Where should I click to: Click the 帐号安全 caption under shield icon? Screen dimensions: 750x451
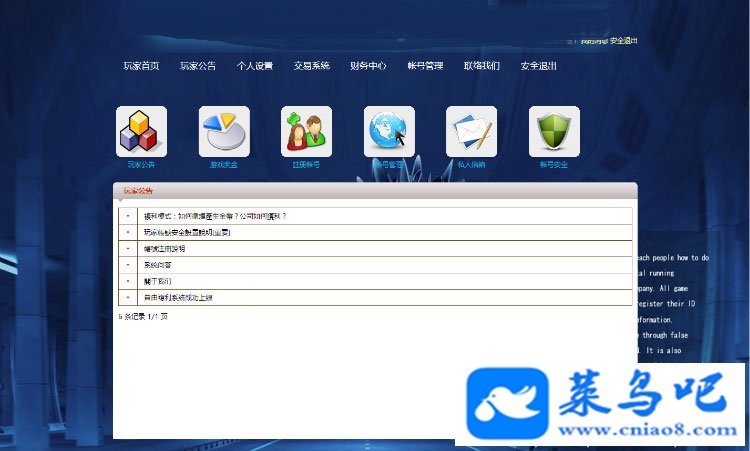pyautogui.click(x=554, y=165)
